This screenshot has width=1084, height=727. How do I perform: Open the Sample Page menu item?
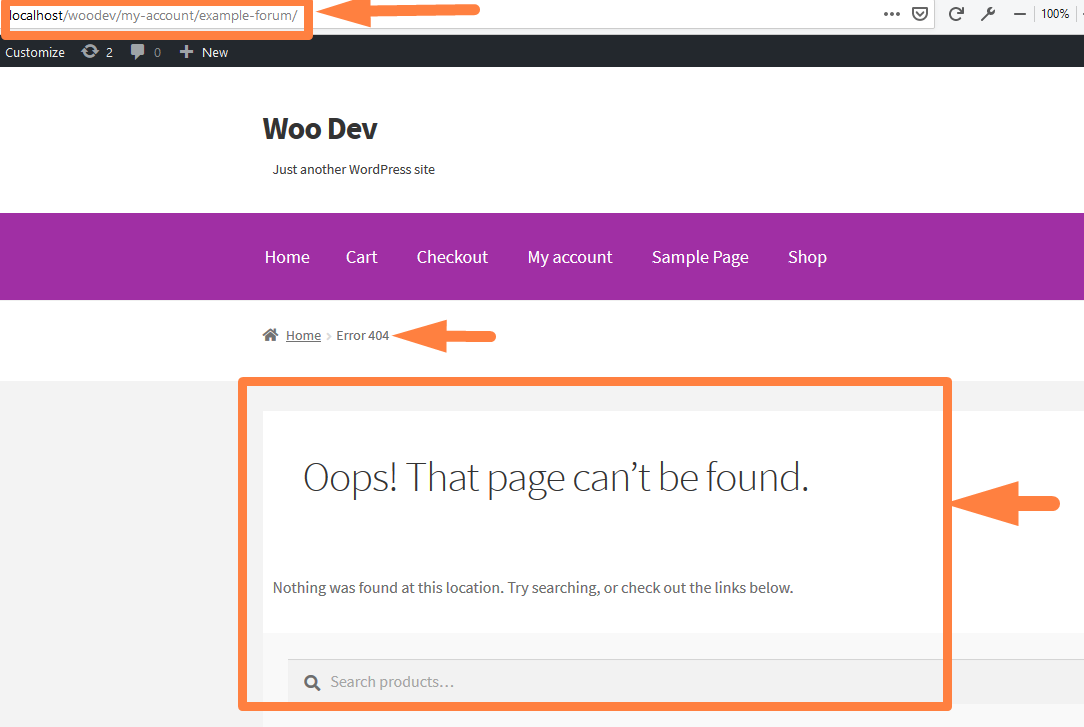point(700,257)
